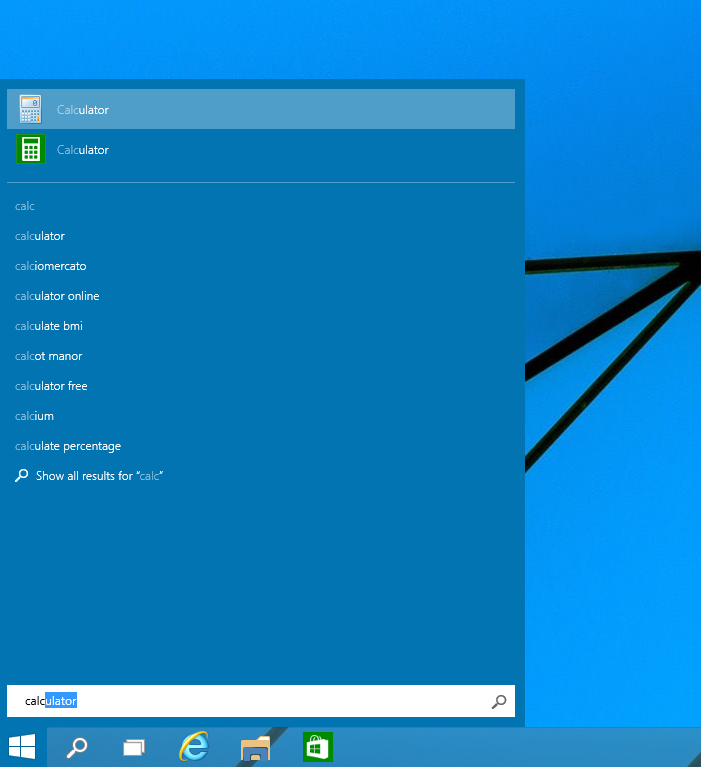Screen dimensions: 701x767
Task: Click the magnifier icon in search box
Action: [x=499, y=701]
